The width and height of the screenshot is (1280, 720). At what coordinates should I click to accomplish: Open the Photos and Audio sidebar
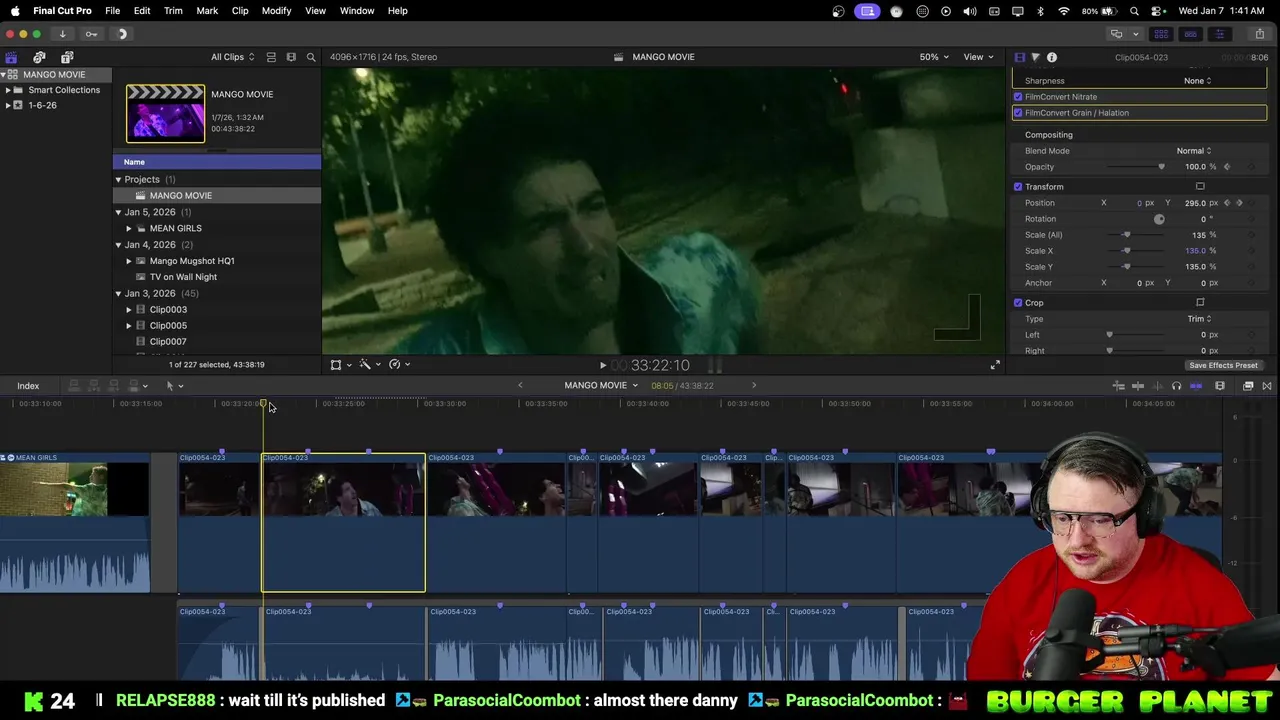[x=39, y=57]
